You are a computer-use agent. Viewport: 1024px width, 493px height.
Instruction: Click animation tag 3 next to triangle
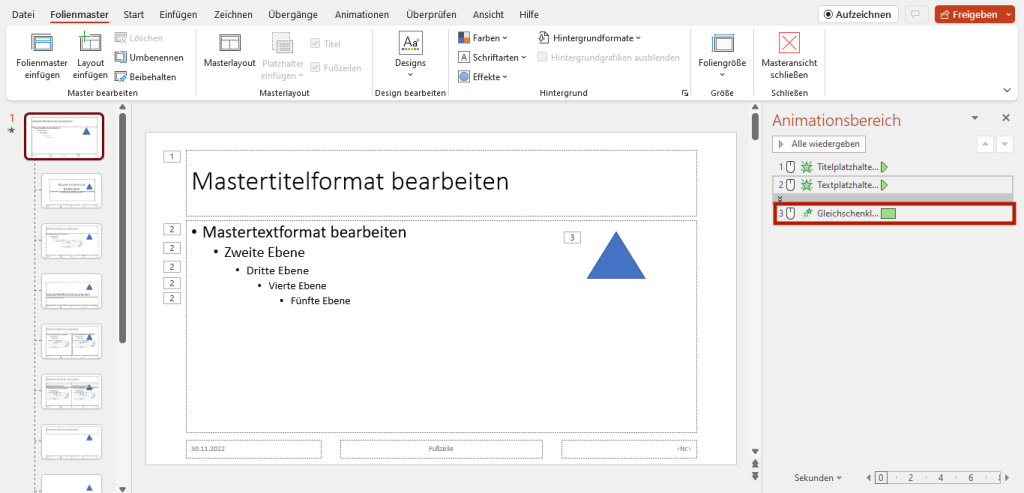click(571, 238)
